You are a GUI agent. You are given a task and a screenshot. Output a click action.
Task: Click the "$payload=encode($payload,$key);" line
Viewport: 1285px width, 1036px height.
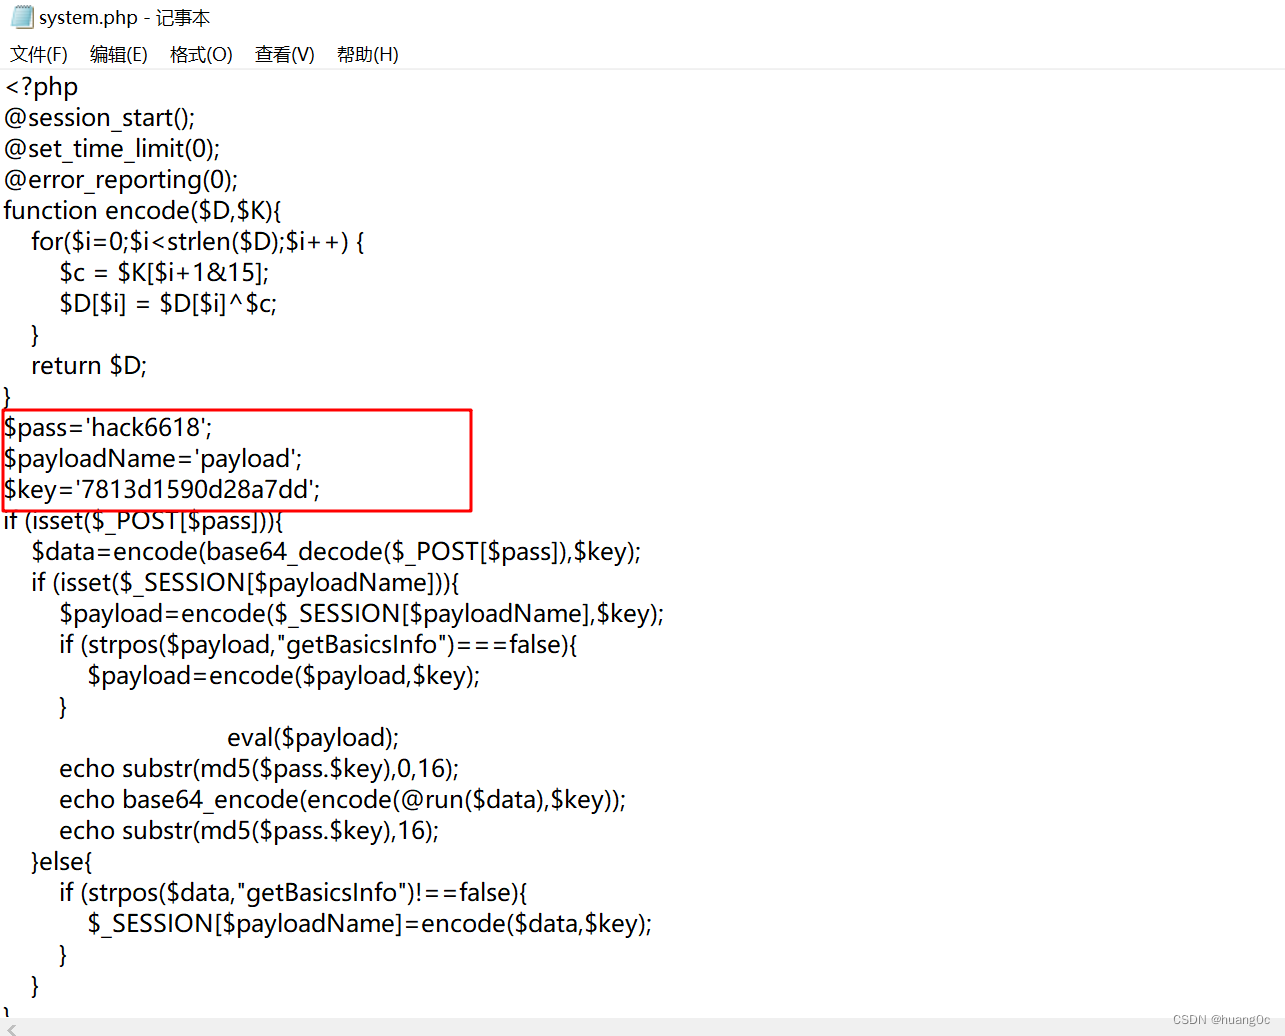284,676
